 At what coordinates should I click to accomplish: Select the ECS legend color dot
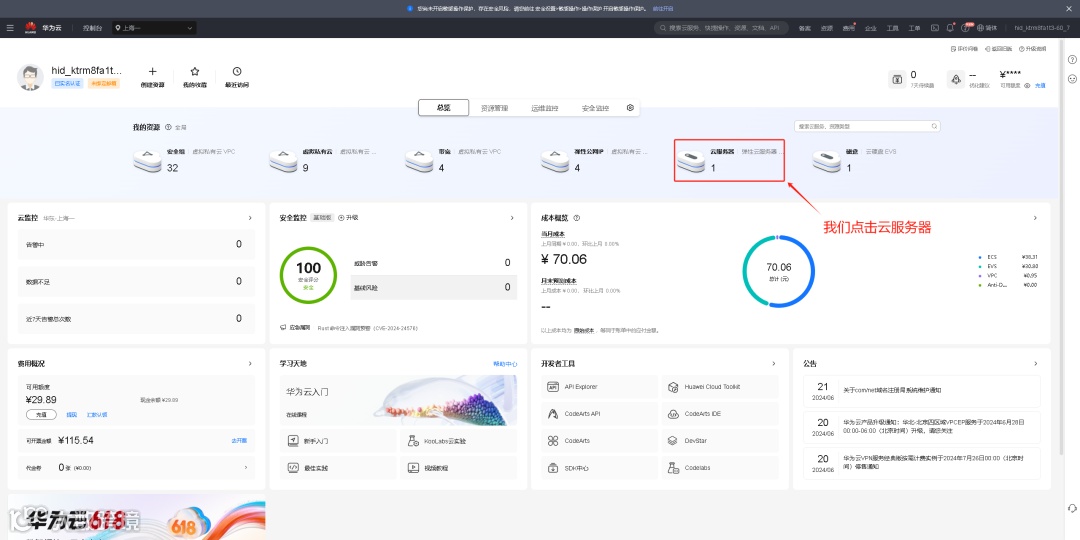pyautogui.click(x=979, y=257)
